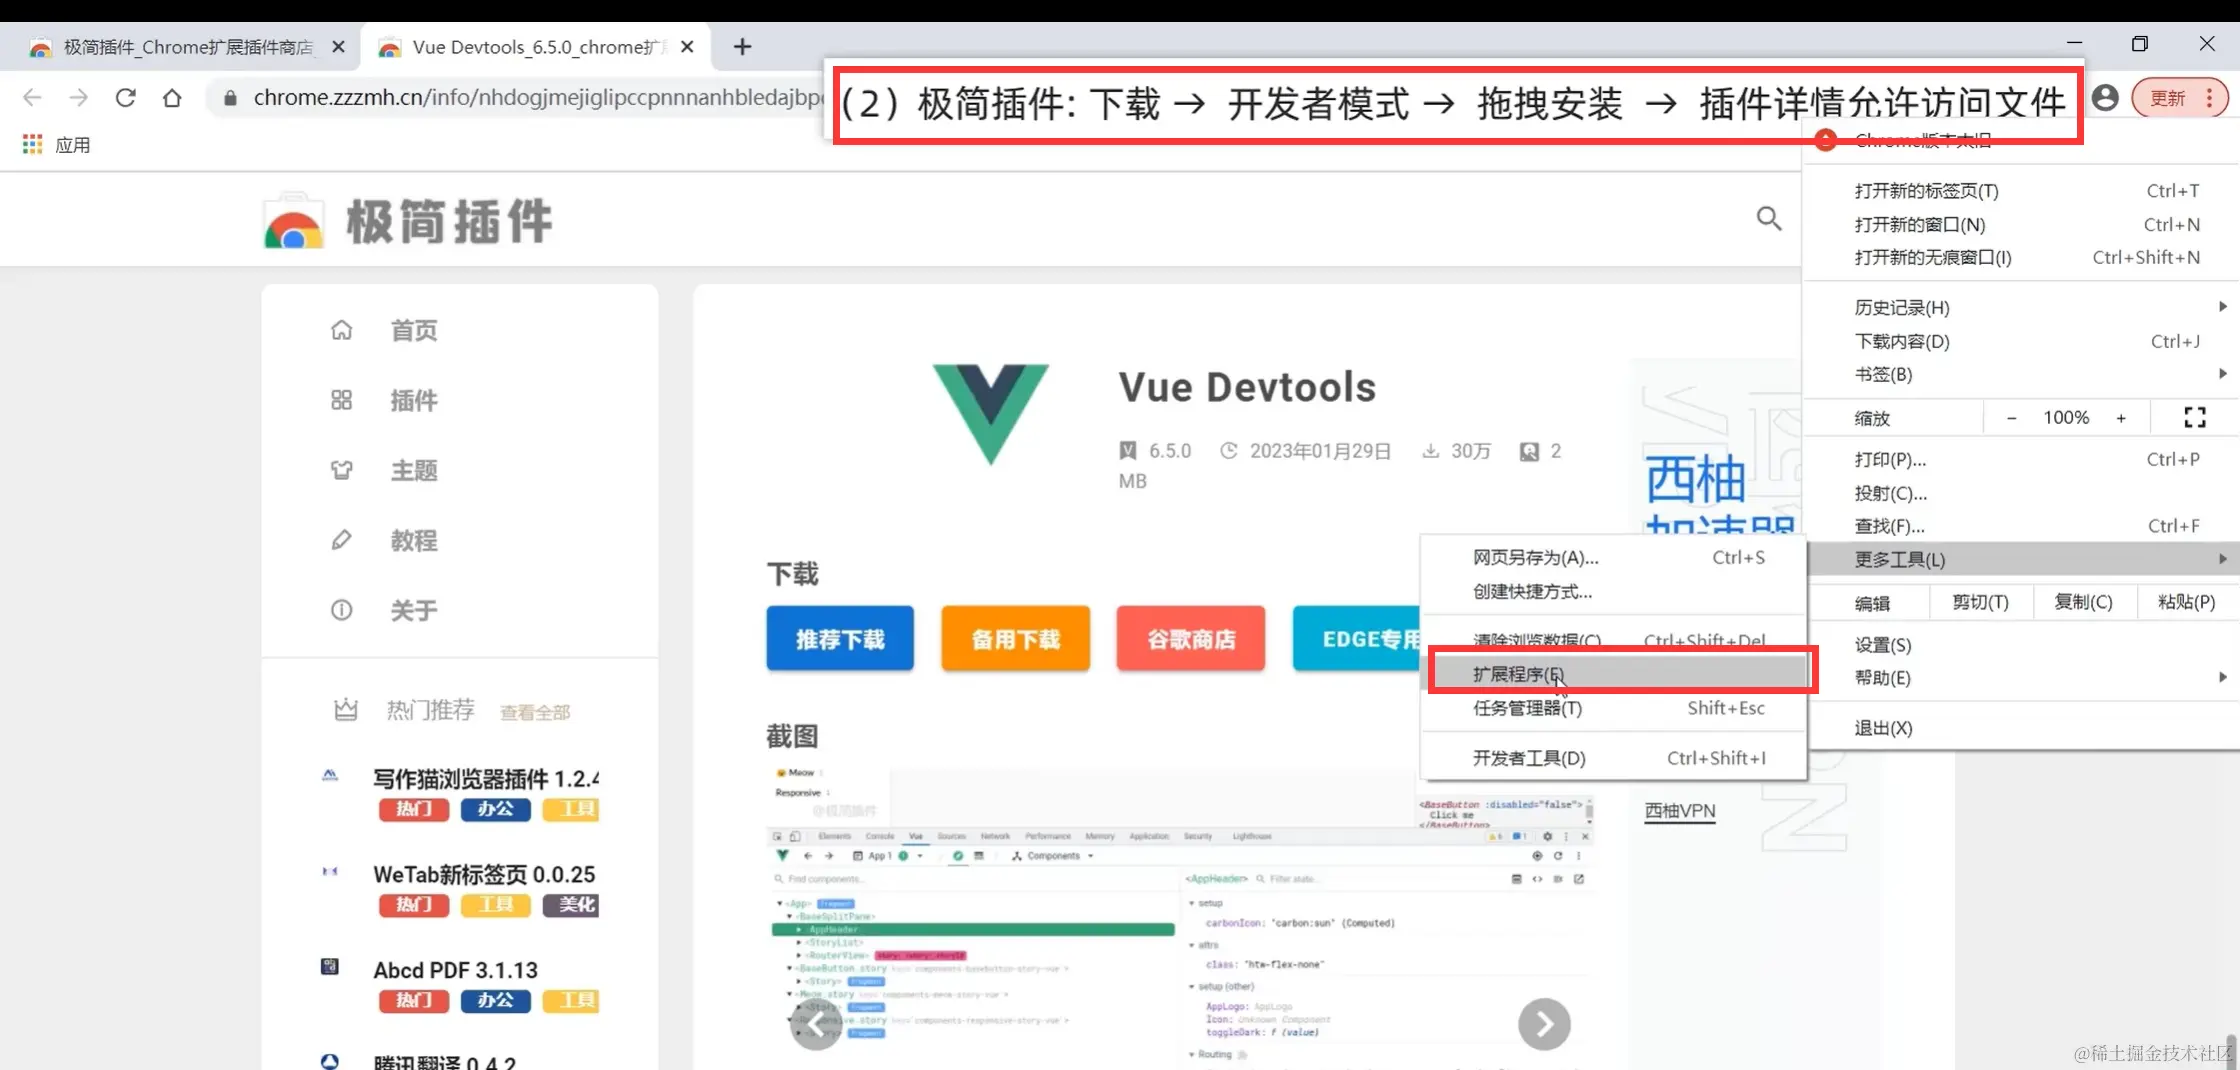The height and width of the screenshot is (1070, 2240).
Task: Click 粘贴(P) in the edit row
Action: pos(2186,602)
